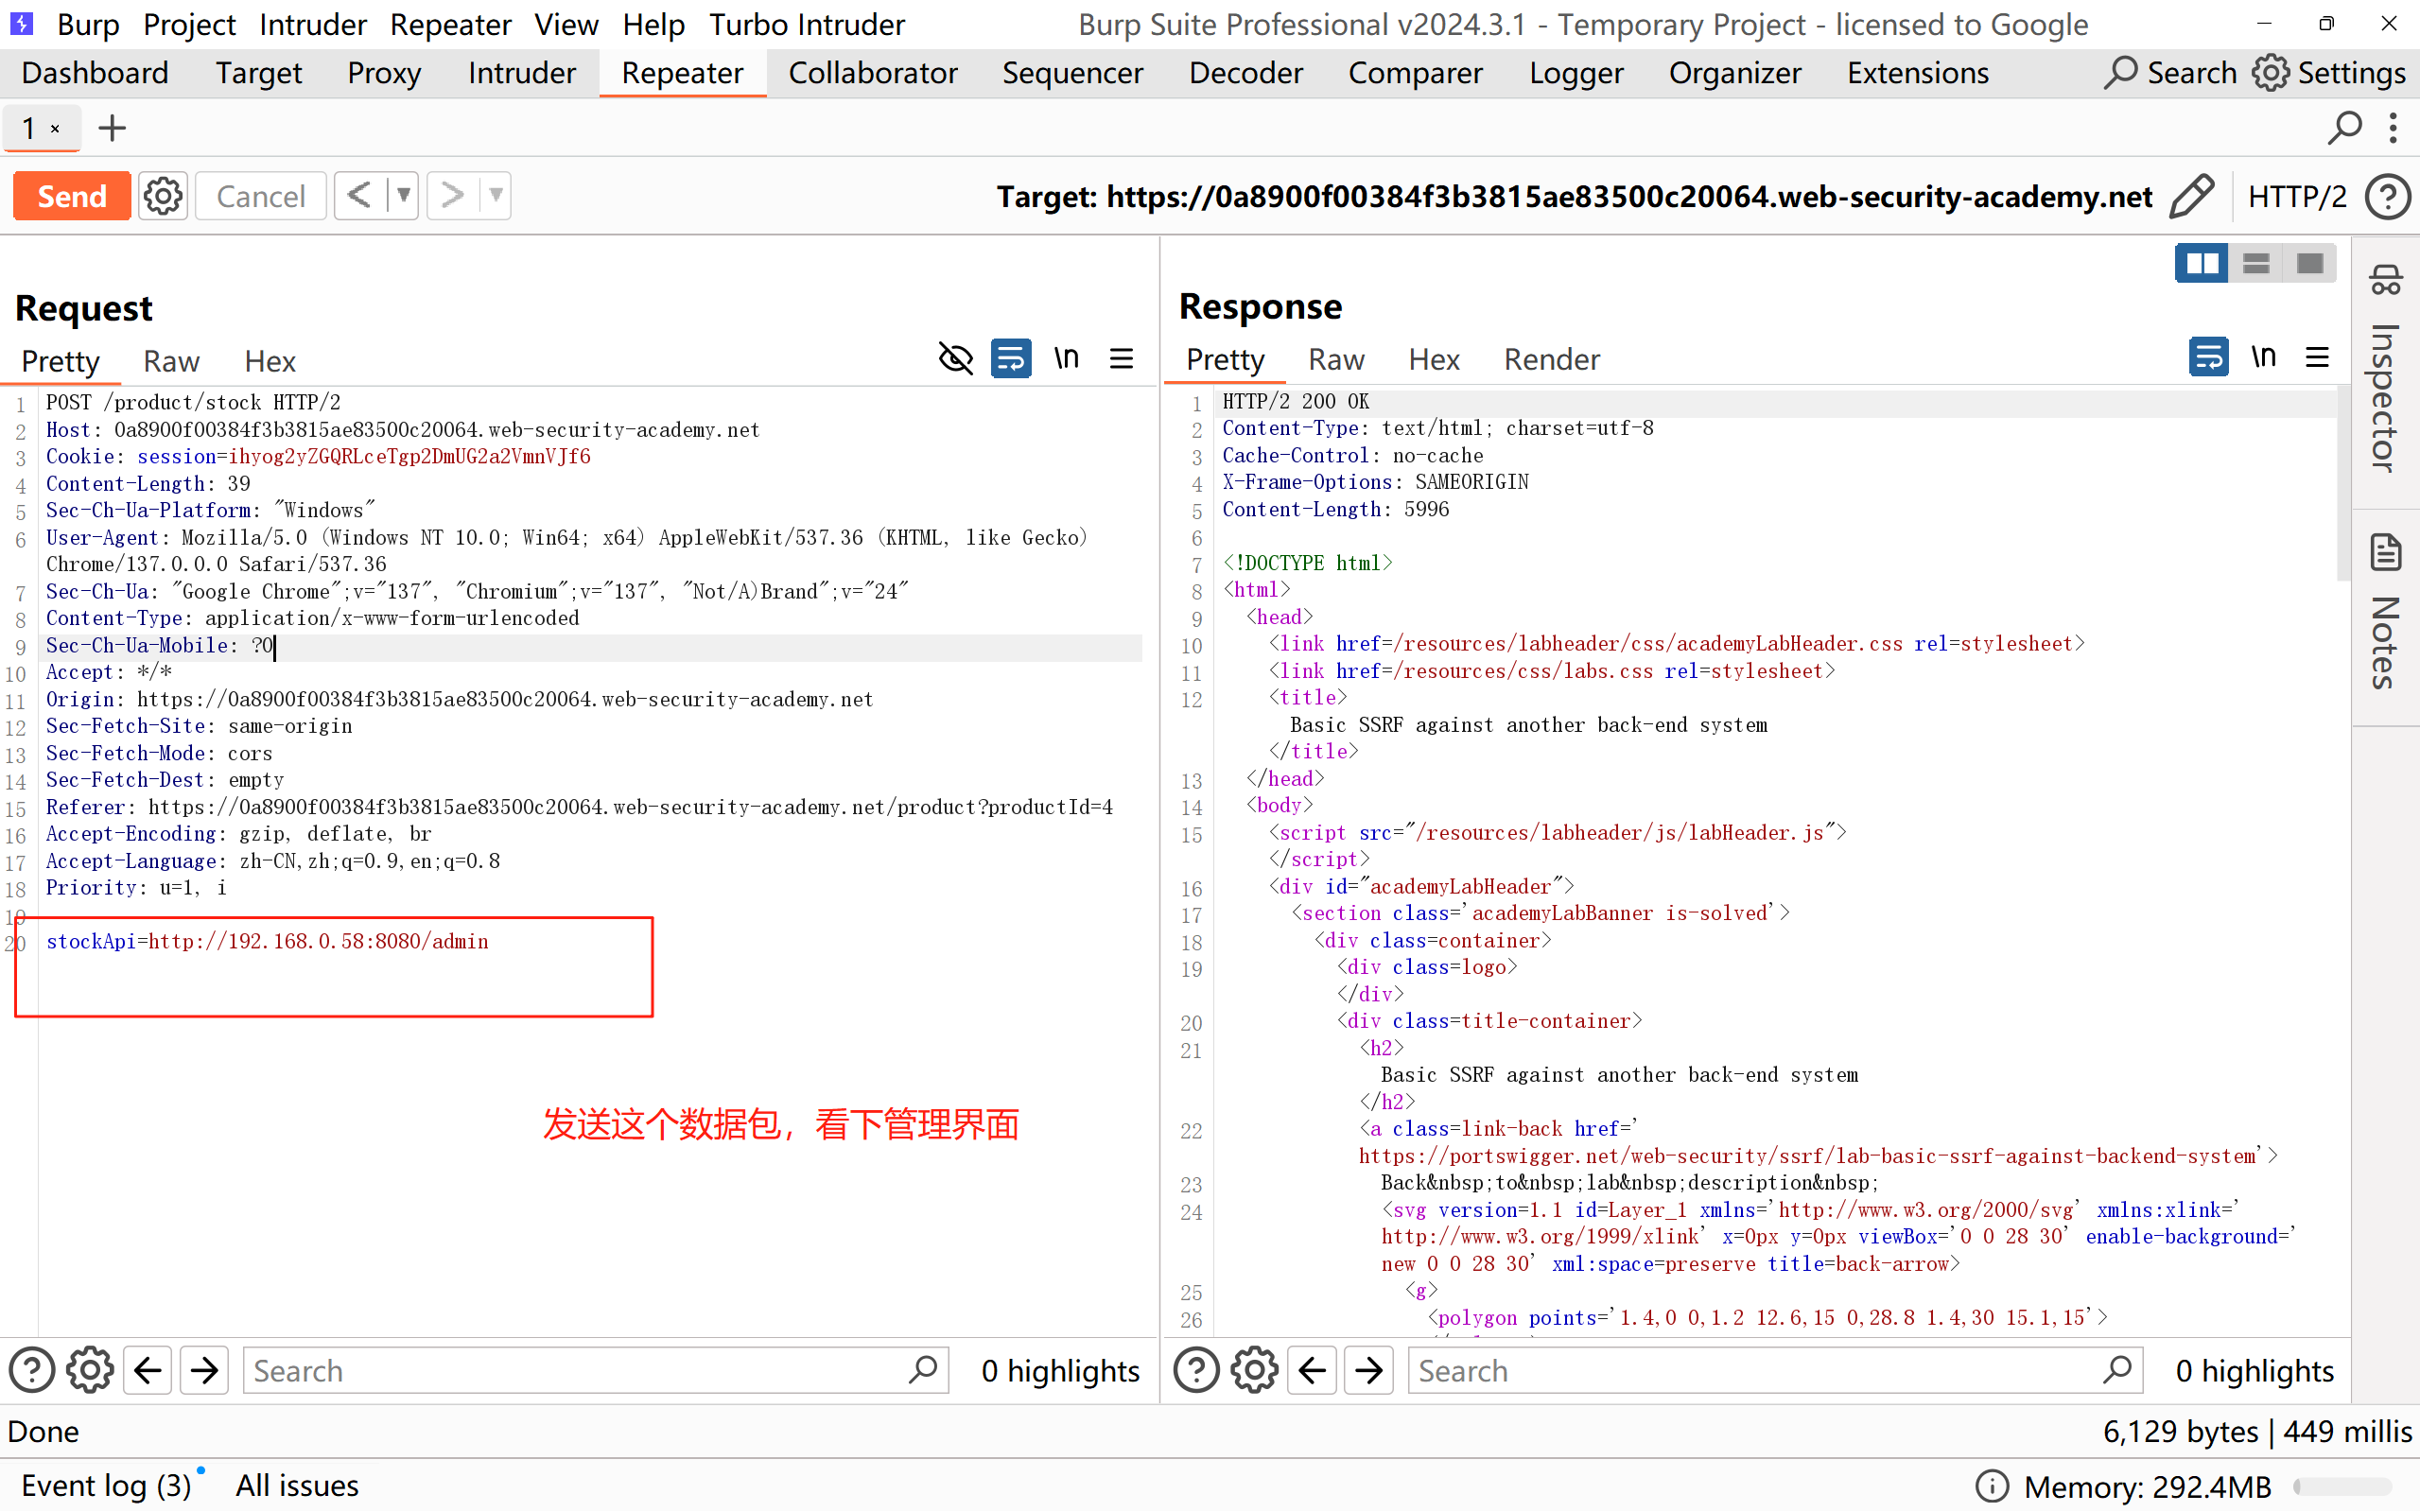Open the previous request history dropdown arrow
The width and height of the screenshot is (2420, 1512).
point(403,195)
